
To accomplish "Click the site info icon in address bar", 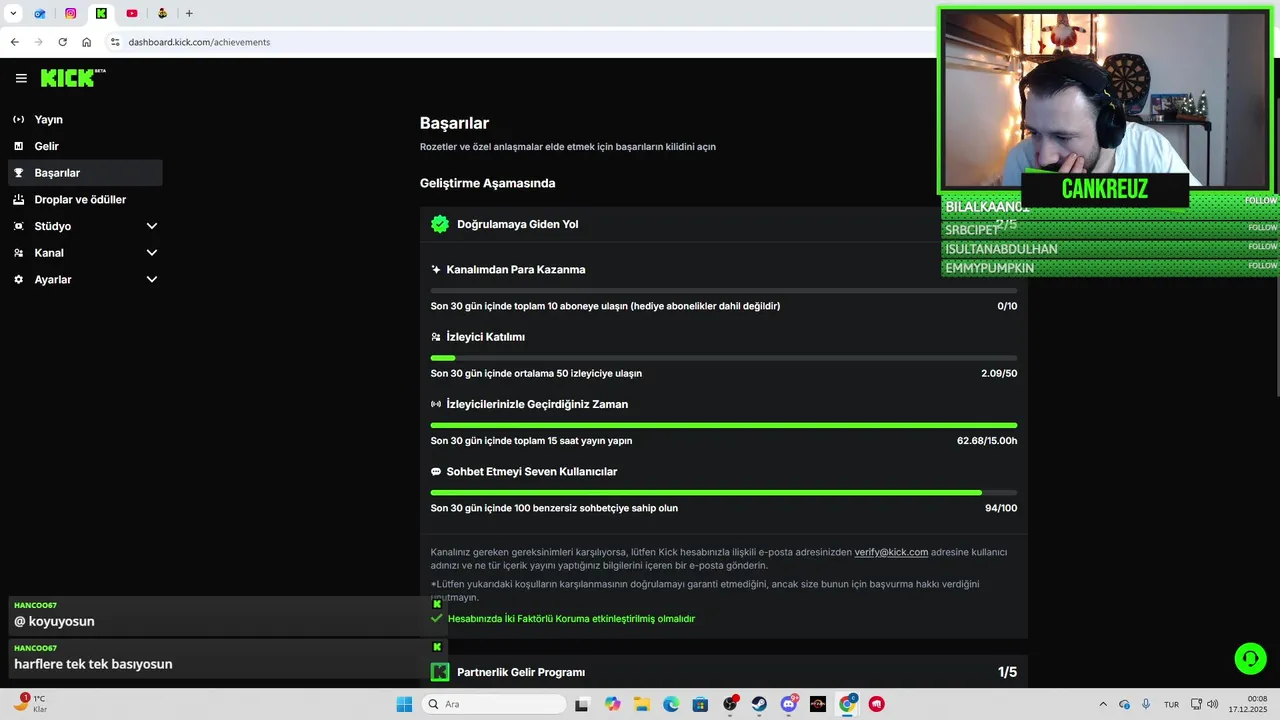I will click(x=115, y=42).
